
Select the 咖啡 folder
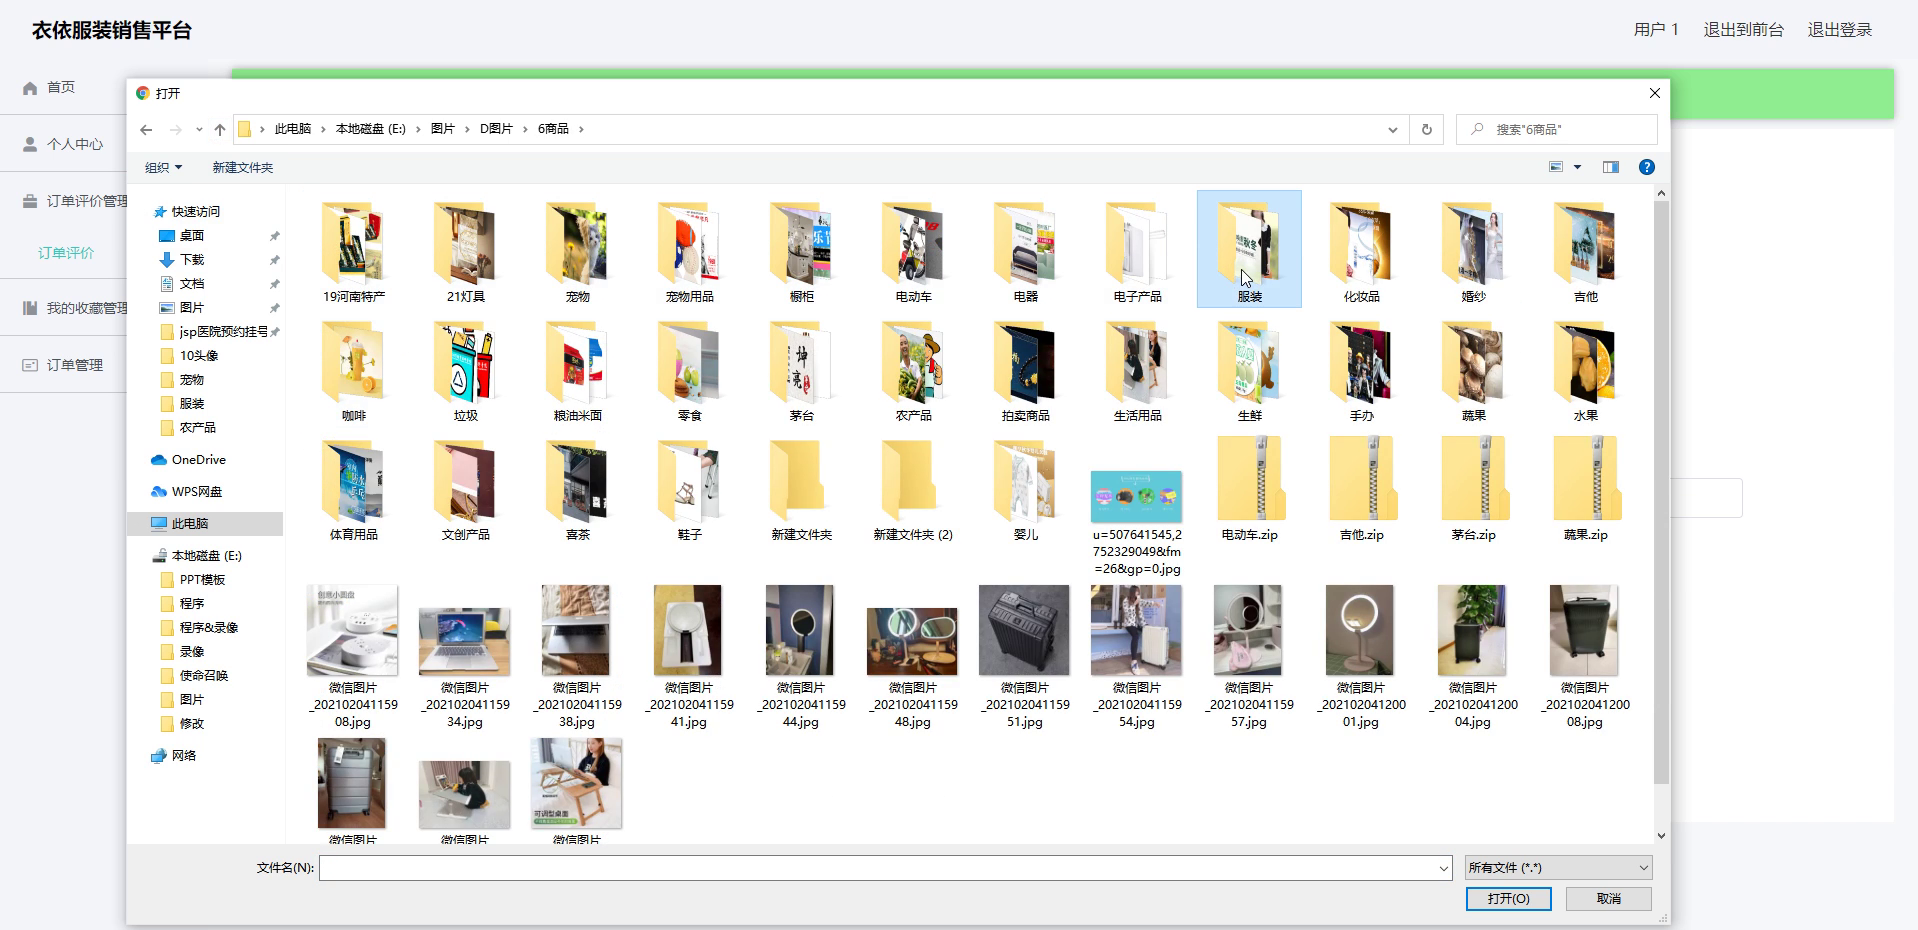354,370
